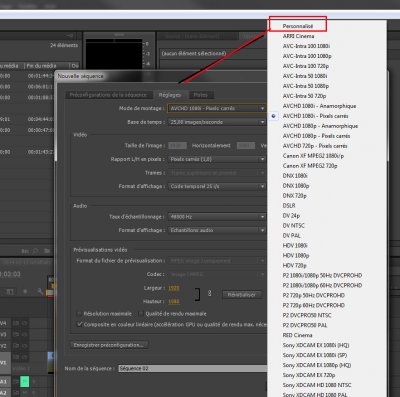Open the audio Format d'affichage Échantillons audio dropdown
This screenshot has width=400, height=397.
click(216, 230)
